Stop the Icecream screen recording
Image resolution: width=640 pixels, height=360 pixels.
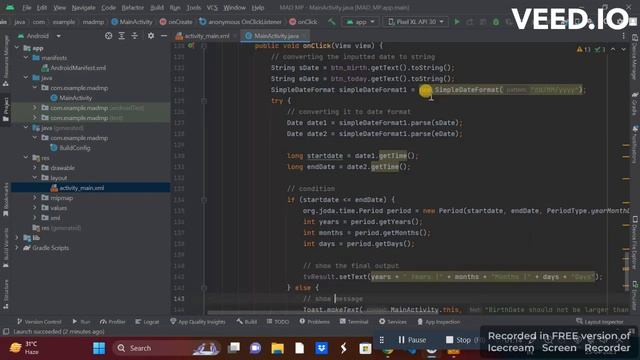coord(458,340)
